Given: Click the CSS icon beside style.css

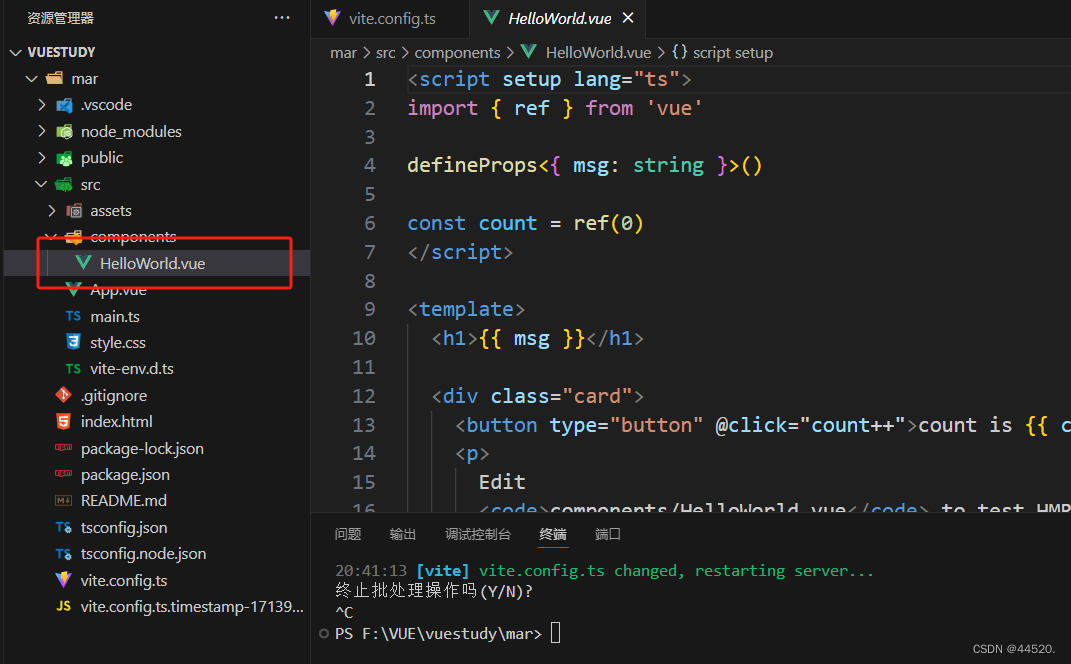Looking at the screenshot, I should point(72,342).
